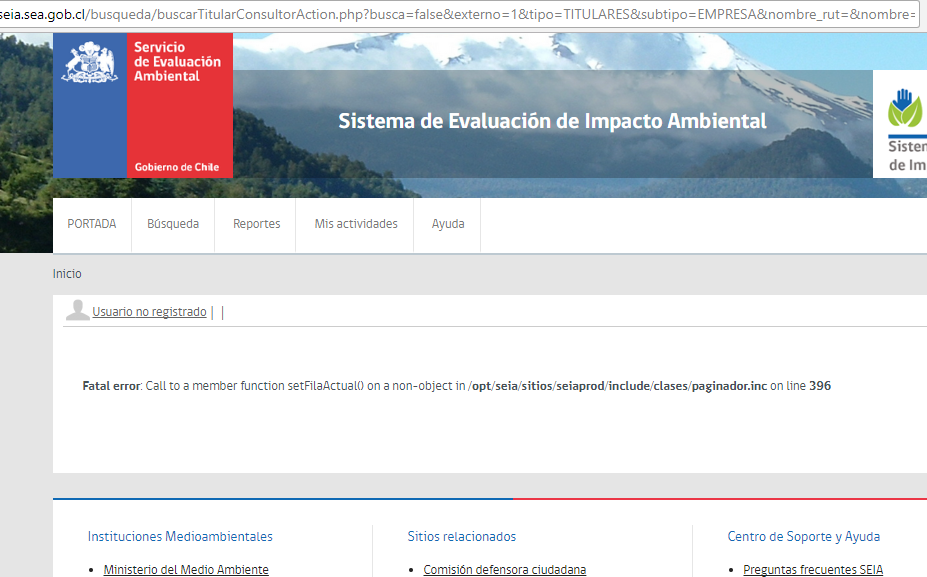Image resolution: width=927 pixels, height=577 pixels.
Task: Open Ministerio del Medio Ambiente link
Action: (186, 569)
